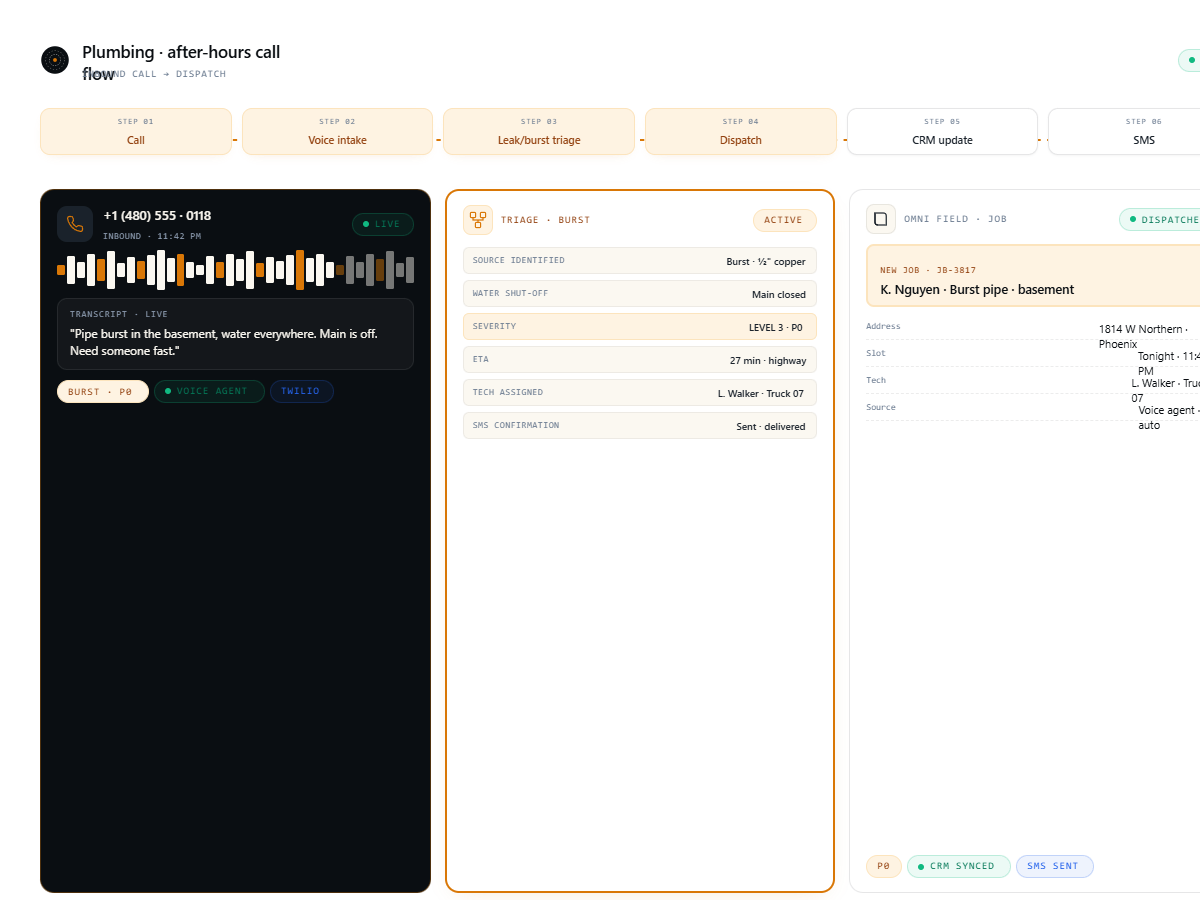This screenshot has width=1200, height=900.
Task: Click the TWILIO tag
Action: coord(302,391)
